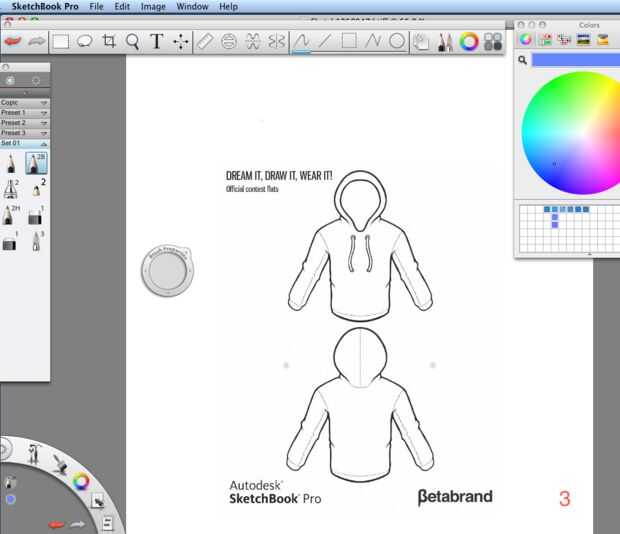Screen dimensions: 620x534
Task: Open the Edit menu
Action: [122, 6]
